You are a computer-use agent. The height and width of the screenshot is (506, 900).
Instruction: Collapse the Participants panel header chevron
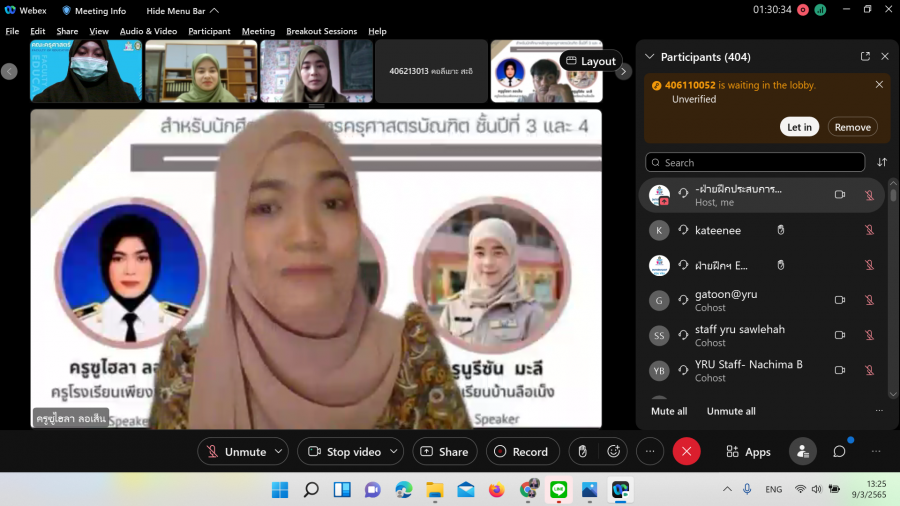(x=650, y=57)
